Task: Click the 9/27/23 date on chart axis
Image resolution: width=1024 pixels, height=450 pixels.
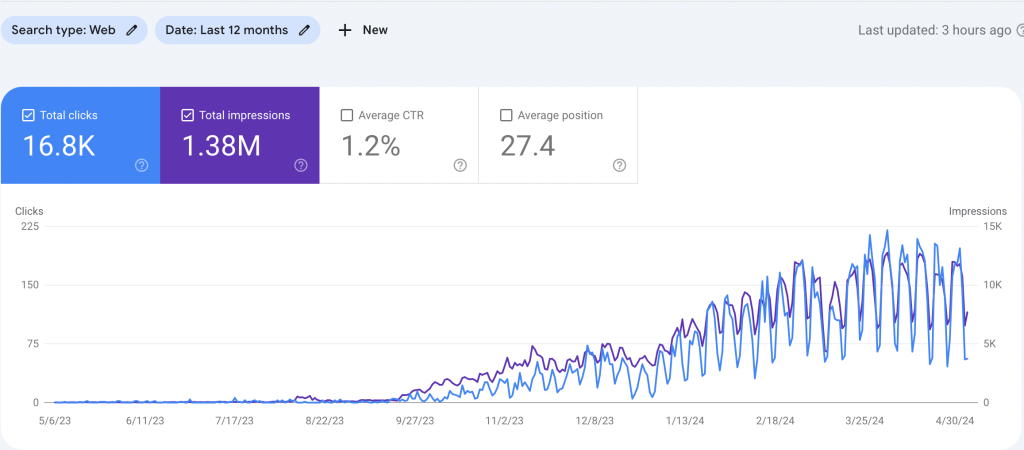Action: tap(413, 422)
